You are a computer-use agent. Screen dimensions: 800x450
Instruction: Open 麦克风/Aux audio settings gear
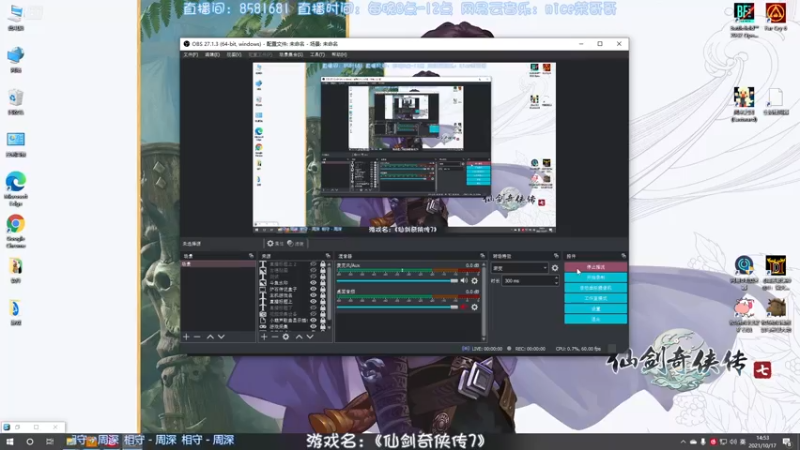tap(474, 281)
